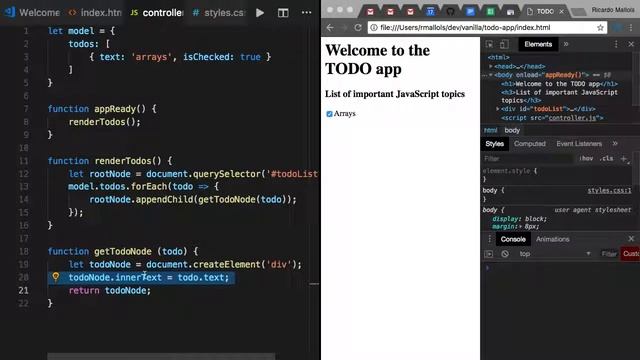Viewport: 640px width, 360px height.
Task: Show more Styles pane tabs chevron
Action: click(615, 144)
